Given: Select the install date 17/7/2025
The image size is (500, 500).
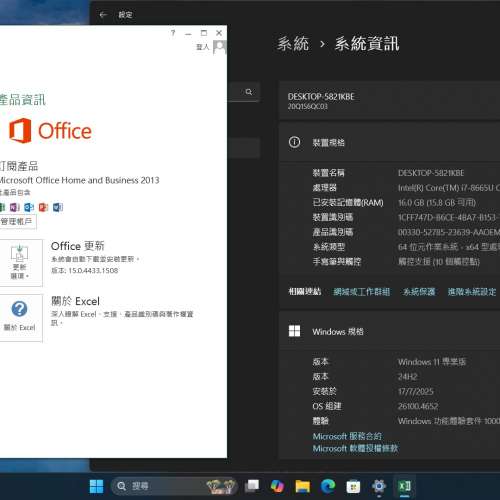Looking at the screenshot, I should (x=416, y=391).
